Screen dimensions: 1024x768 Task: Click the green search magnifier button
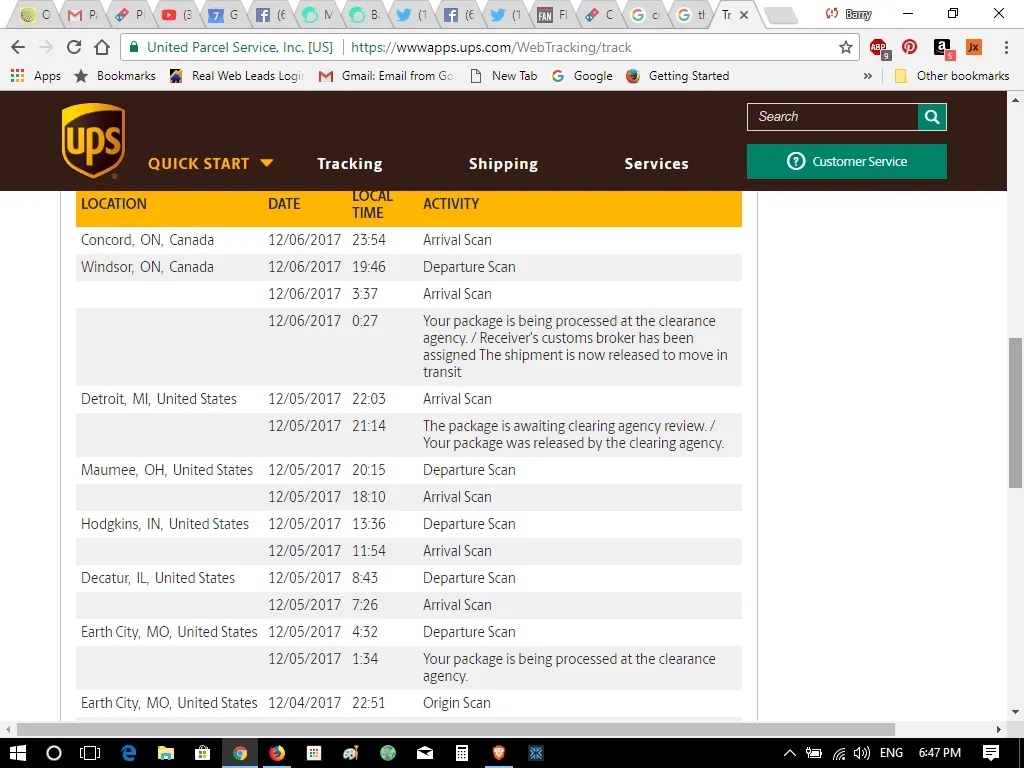932,117
